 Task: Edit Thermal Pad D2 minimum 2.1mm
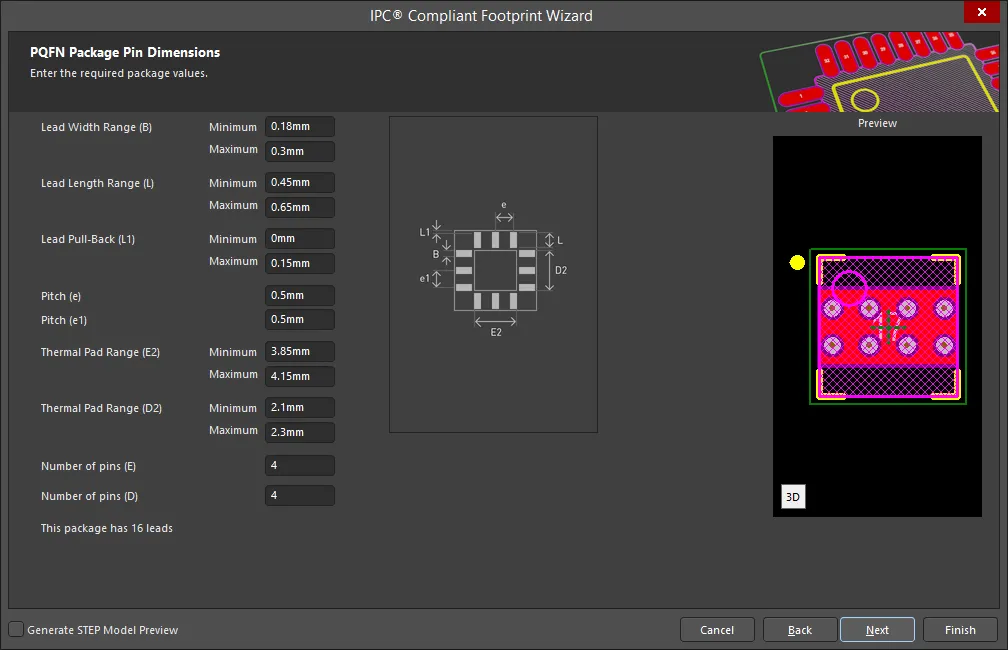(x=300, y=408)
